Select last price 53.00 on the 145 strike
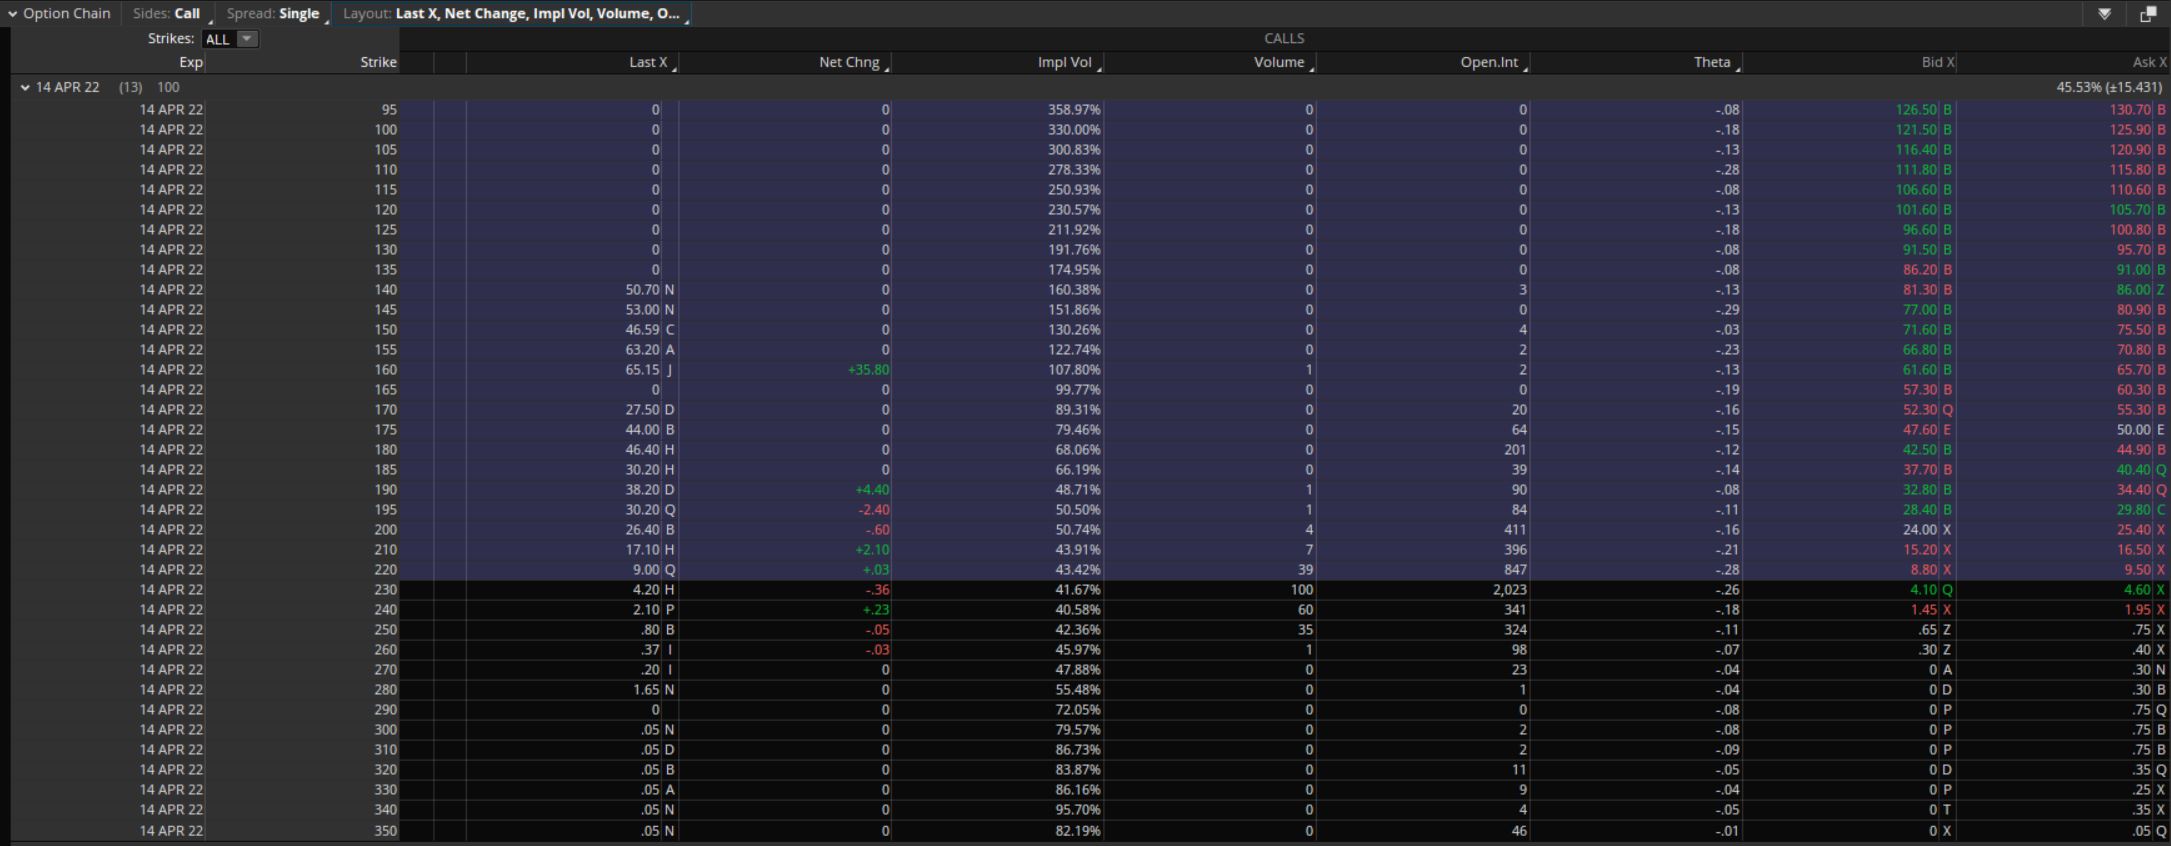Screen dimensions: 2171x846 pos(642,310)
